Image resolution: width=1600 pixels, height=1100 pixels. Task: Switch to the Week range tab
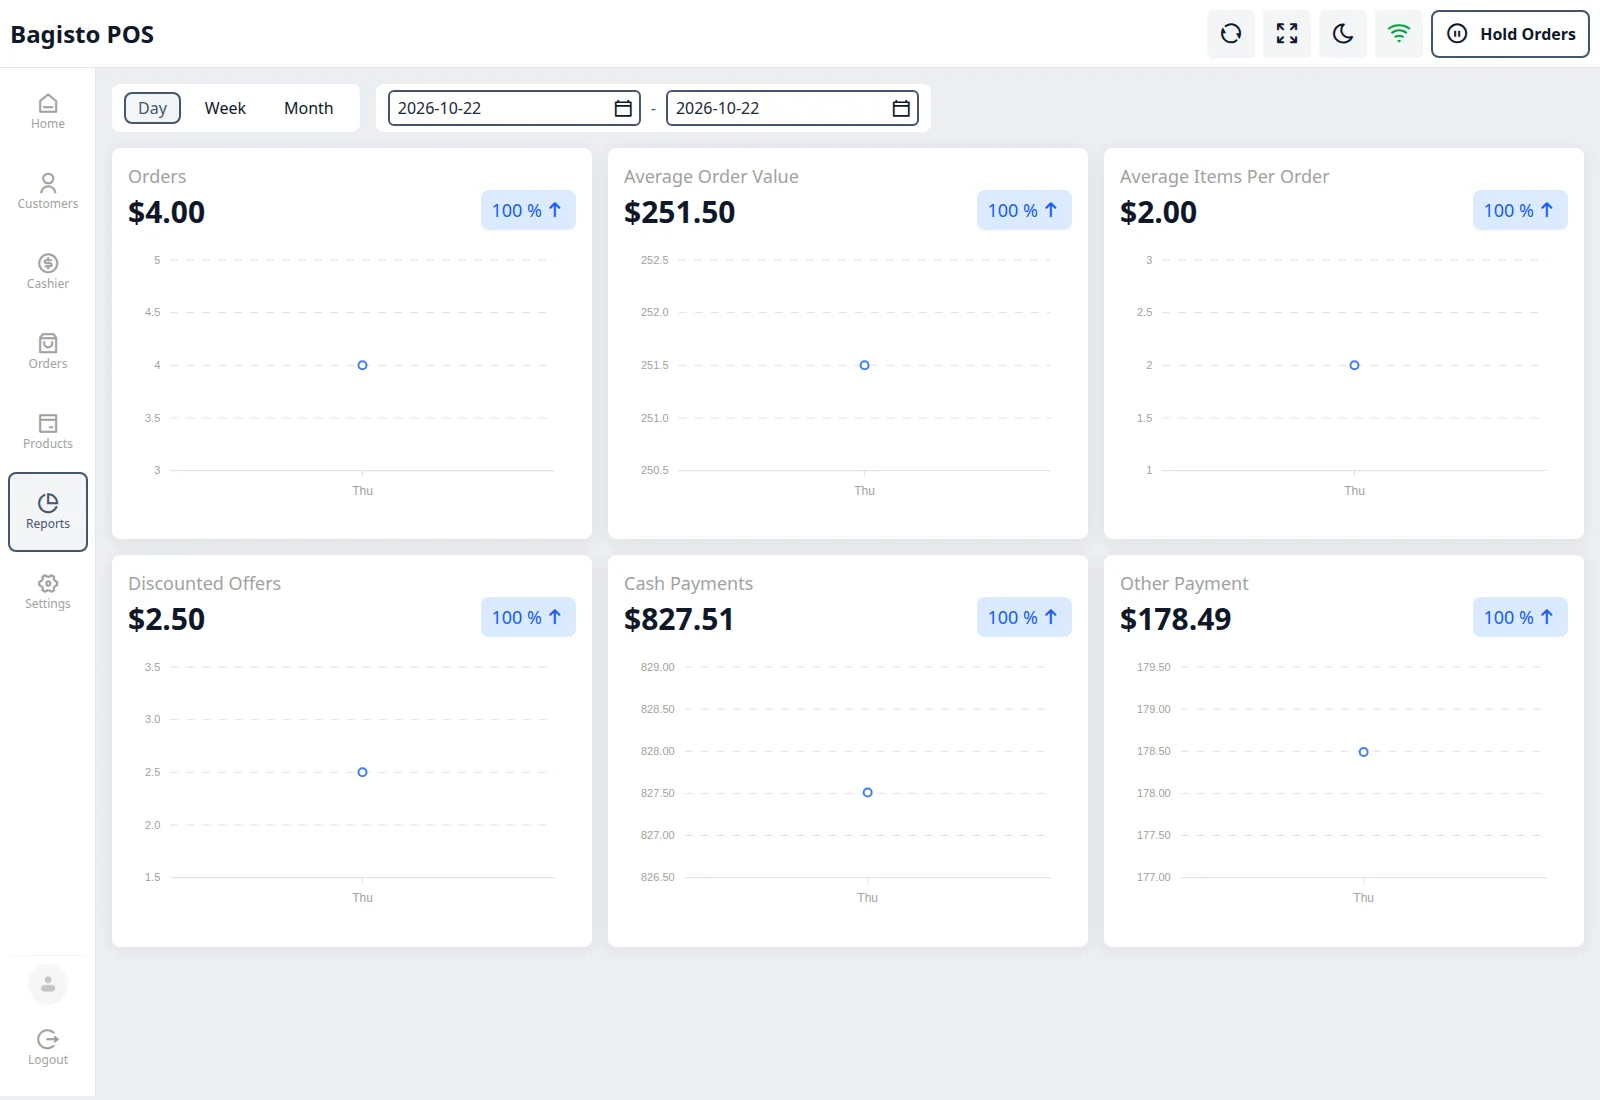tap(225, 108)
